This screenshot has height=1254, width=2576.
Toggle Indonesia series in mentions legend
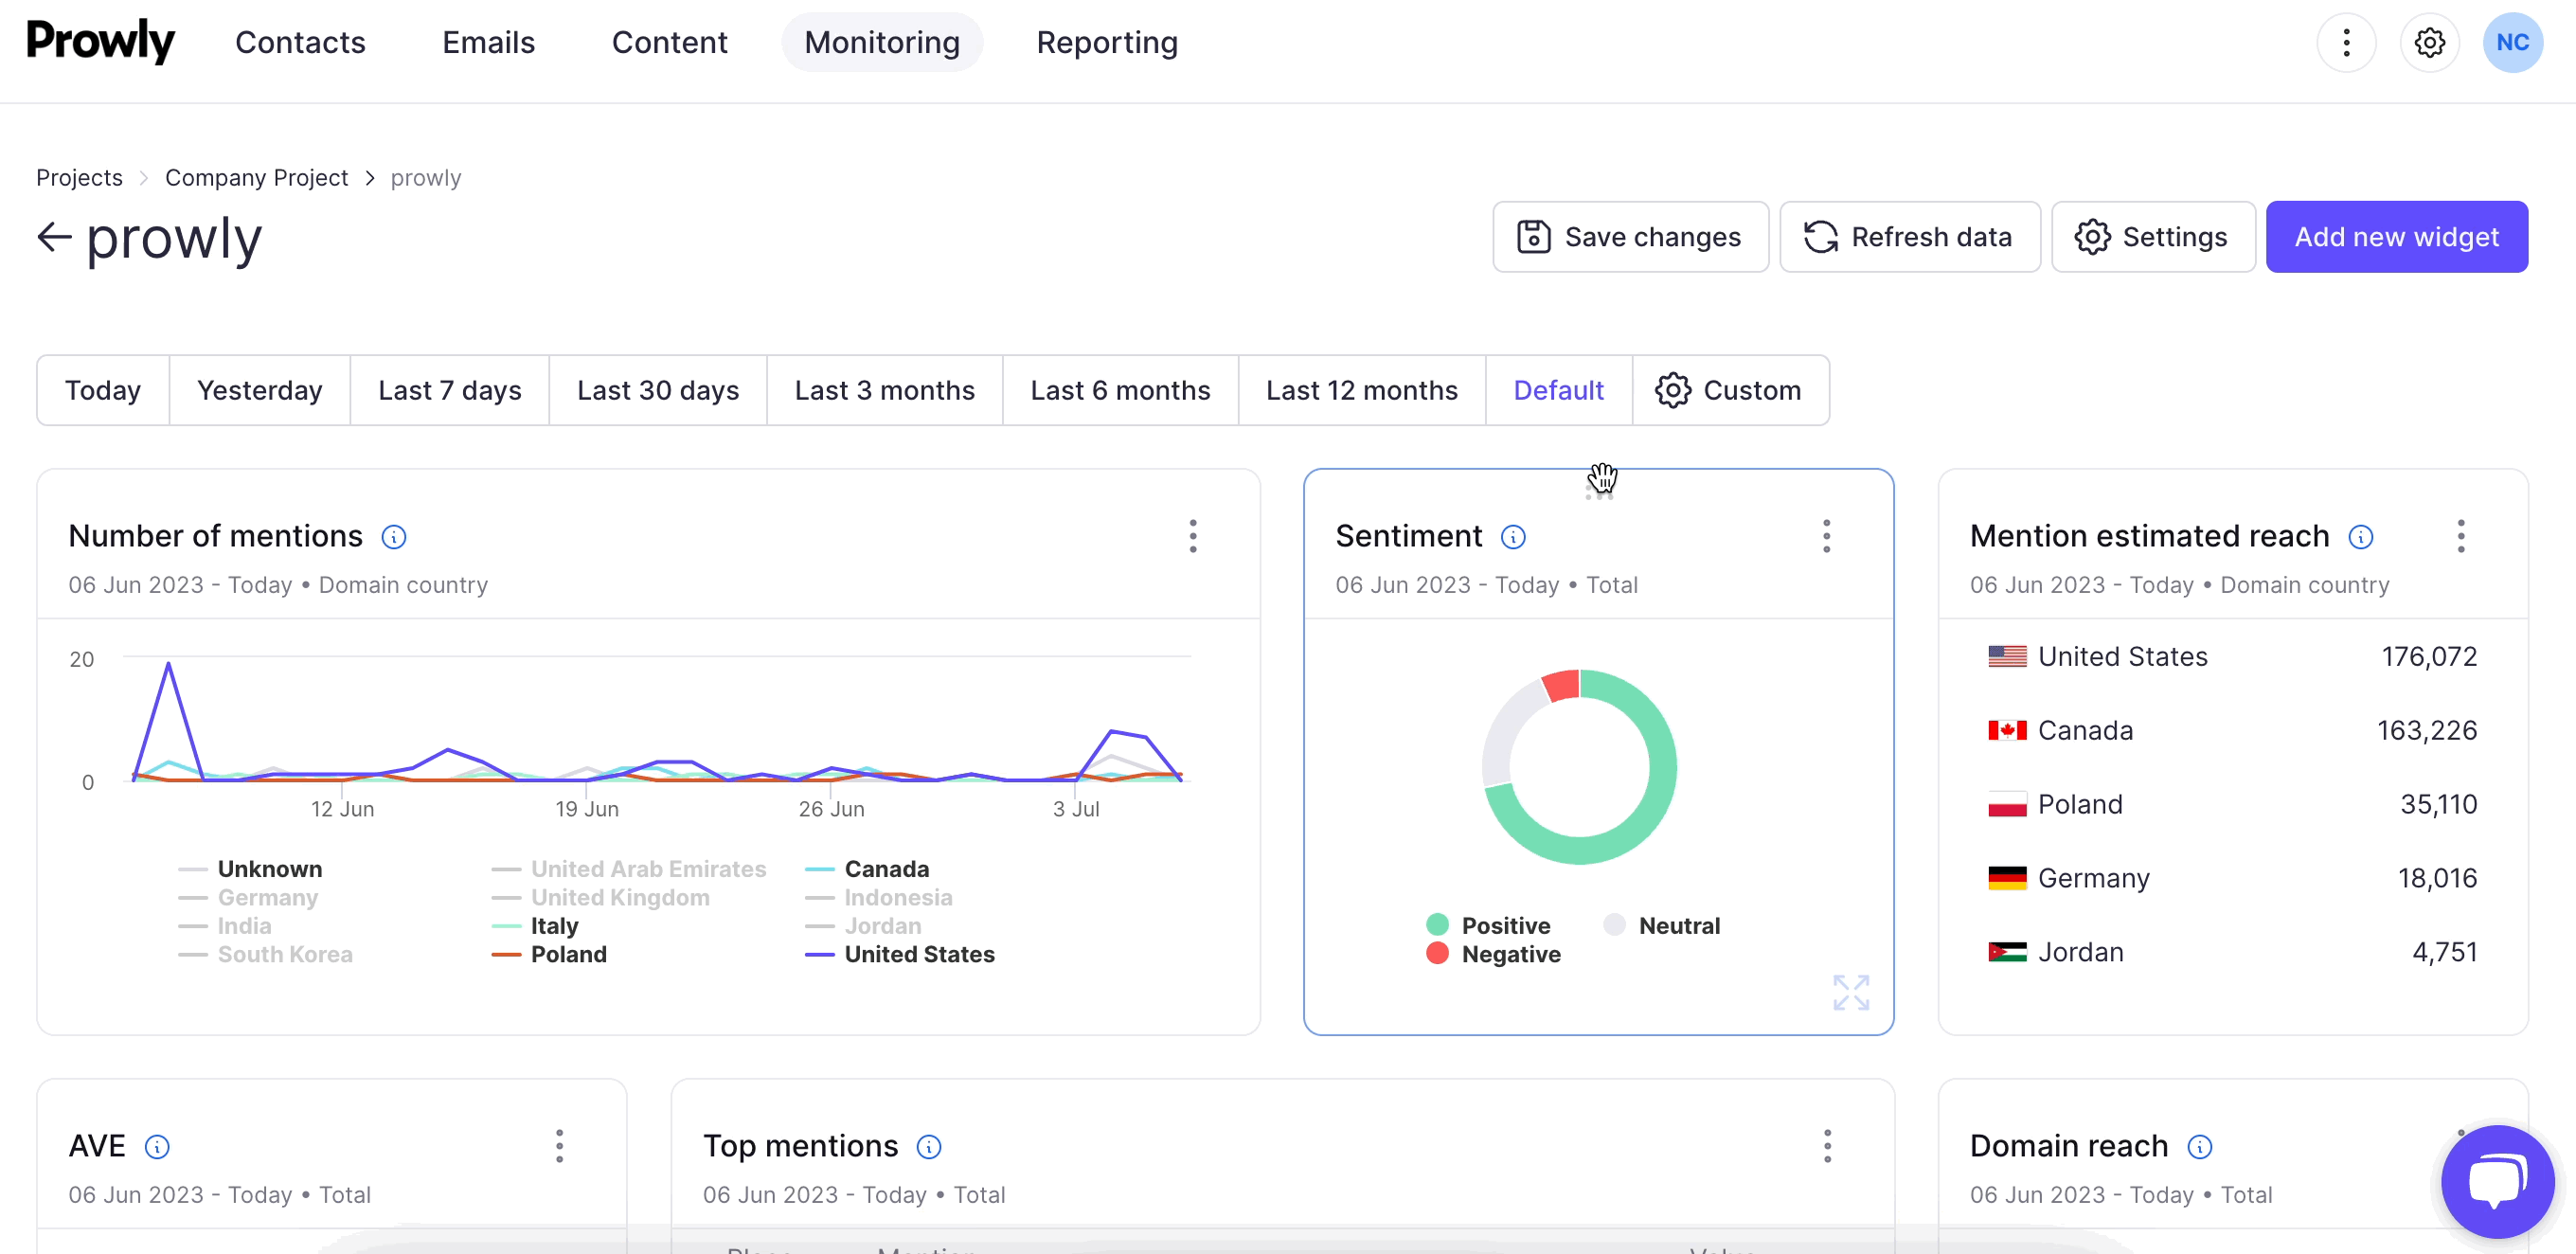879,898
